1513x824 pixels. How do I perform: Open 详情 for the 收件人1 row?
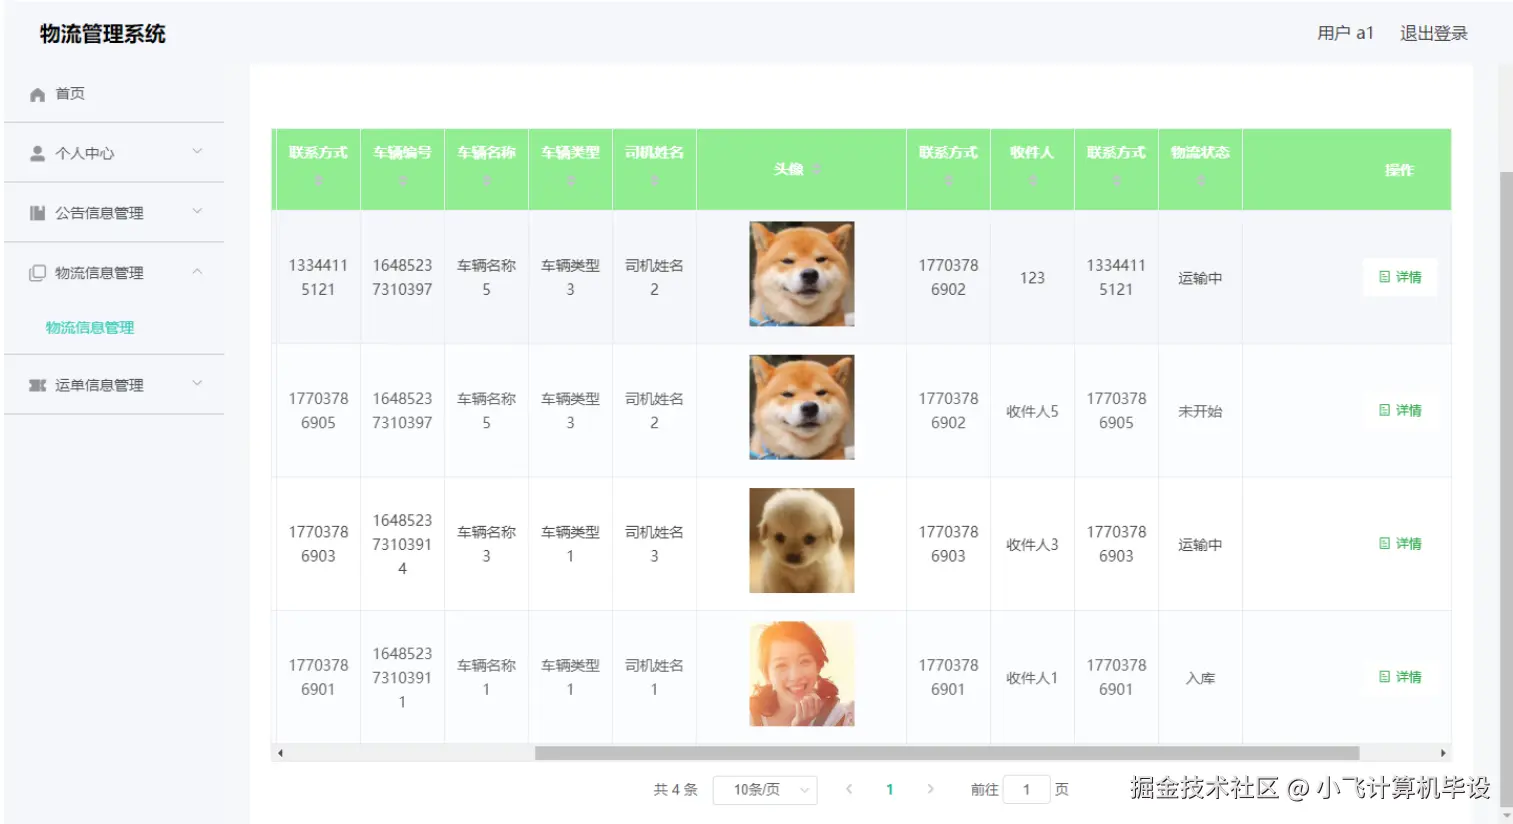point(1400,677)
